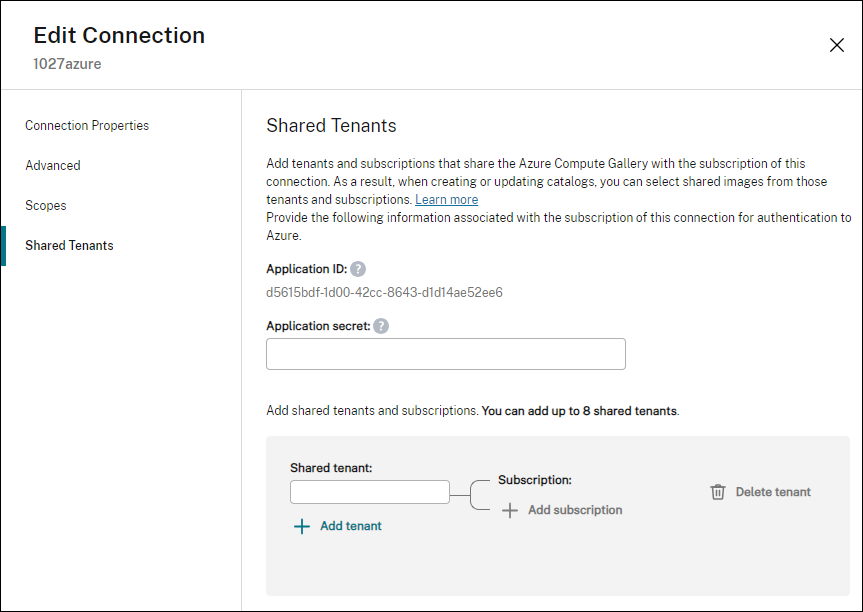Click the plus icon for Add tenant
This screenshot has width=863, height=612.
click(302, 526)
